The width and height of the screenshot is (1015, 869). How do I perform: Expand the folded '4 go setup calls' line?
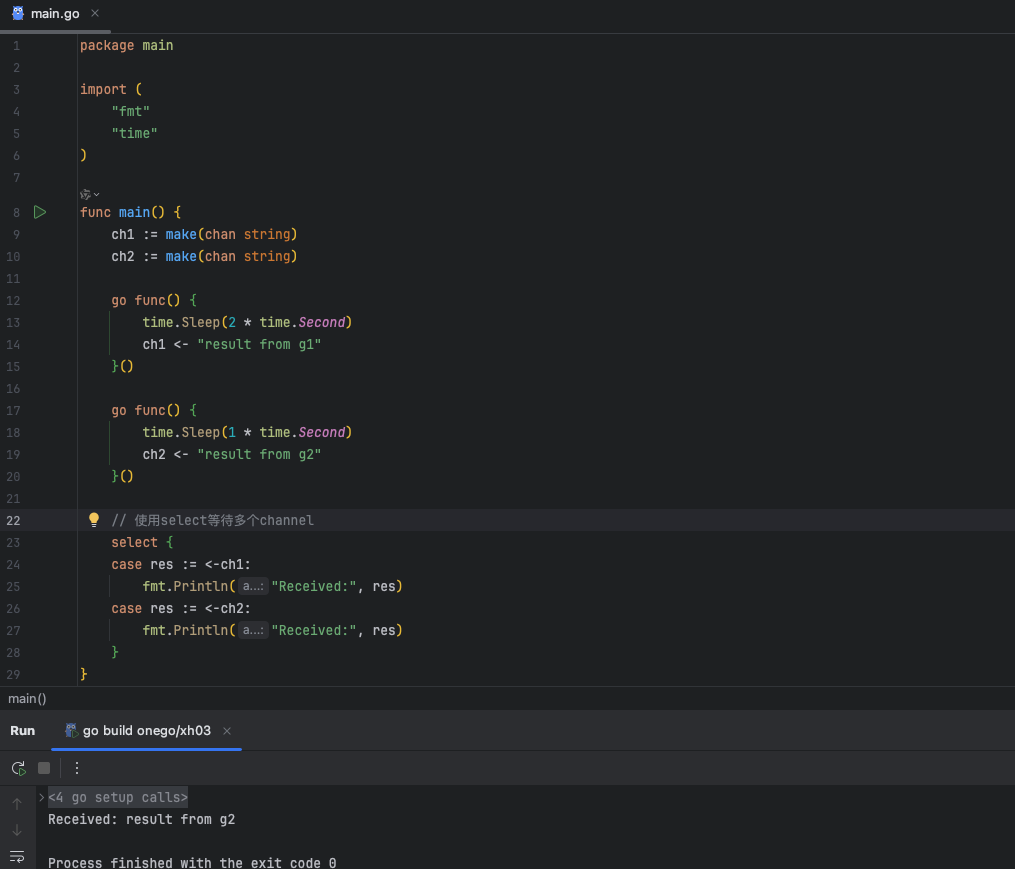[x=41, y=797]
